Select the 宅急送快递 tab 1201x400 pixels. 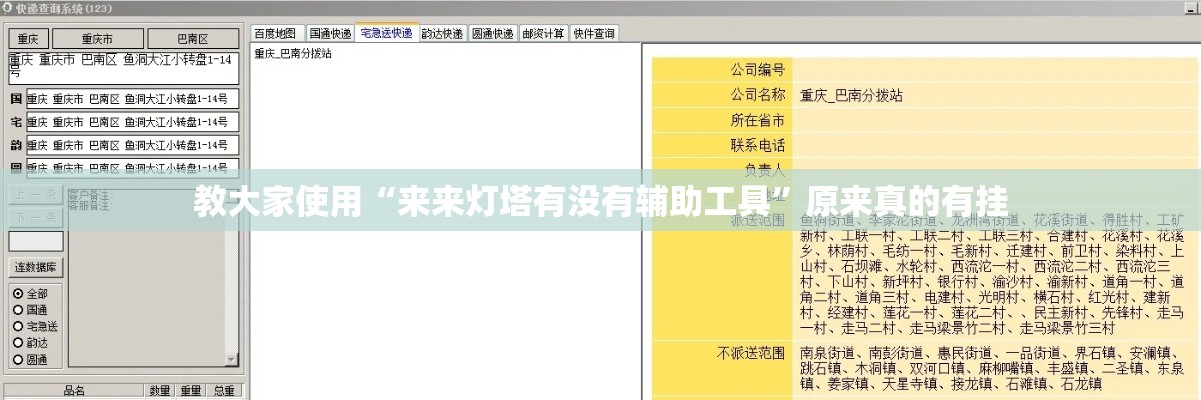pyautogui.click(x=386, y=32)
